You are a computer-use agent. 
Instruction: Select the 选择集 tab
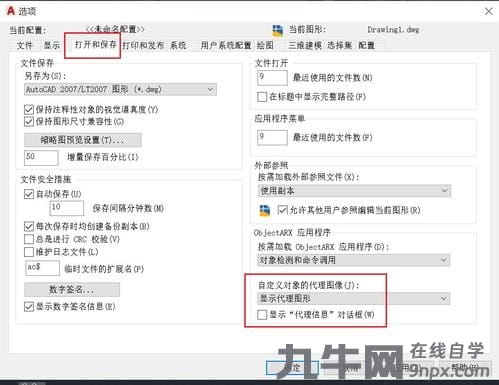[x=339, y=45]
